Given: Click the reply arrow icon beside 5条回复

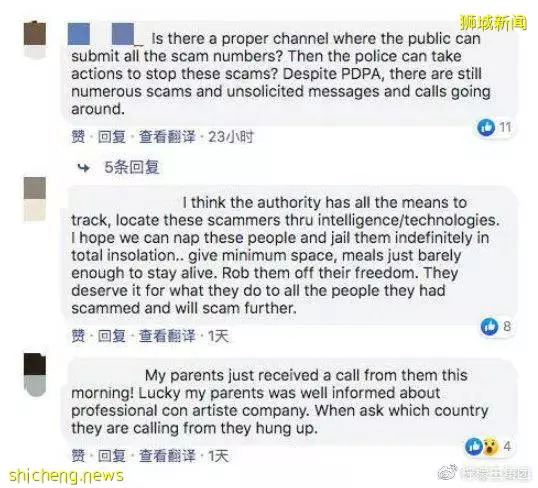Looking at the screenshot, I should tap(83, 168).
